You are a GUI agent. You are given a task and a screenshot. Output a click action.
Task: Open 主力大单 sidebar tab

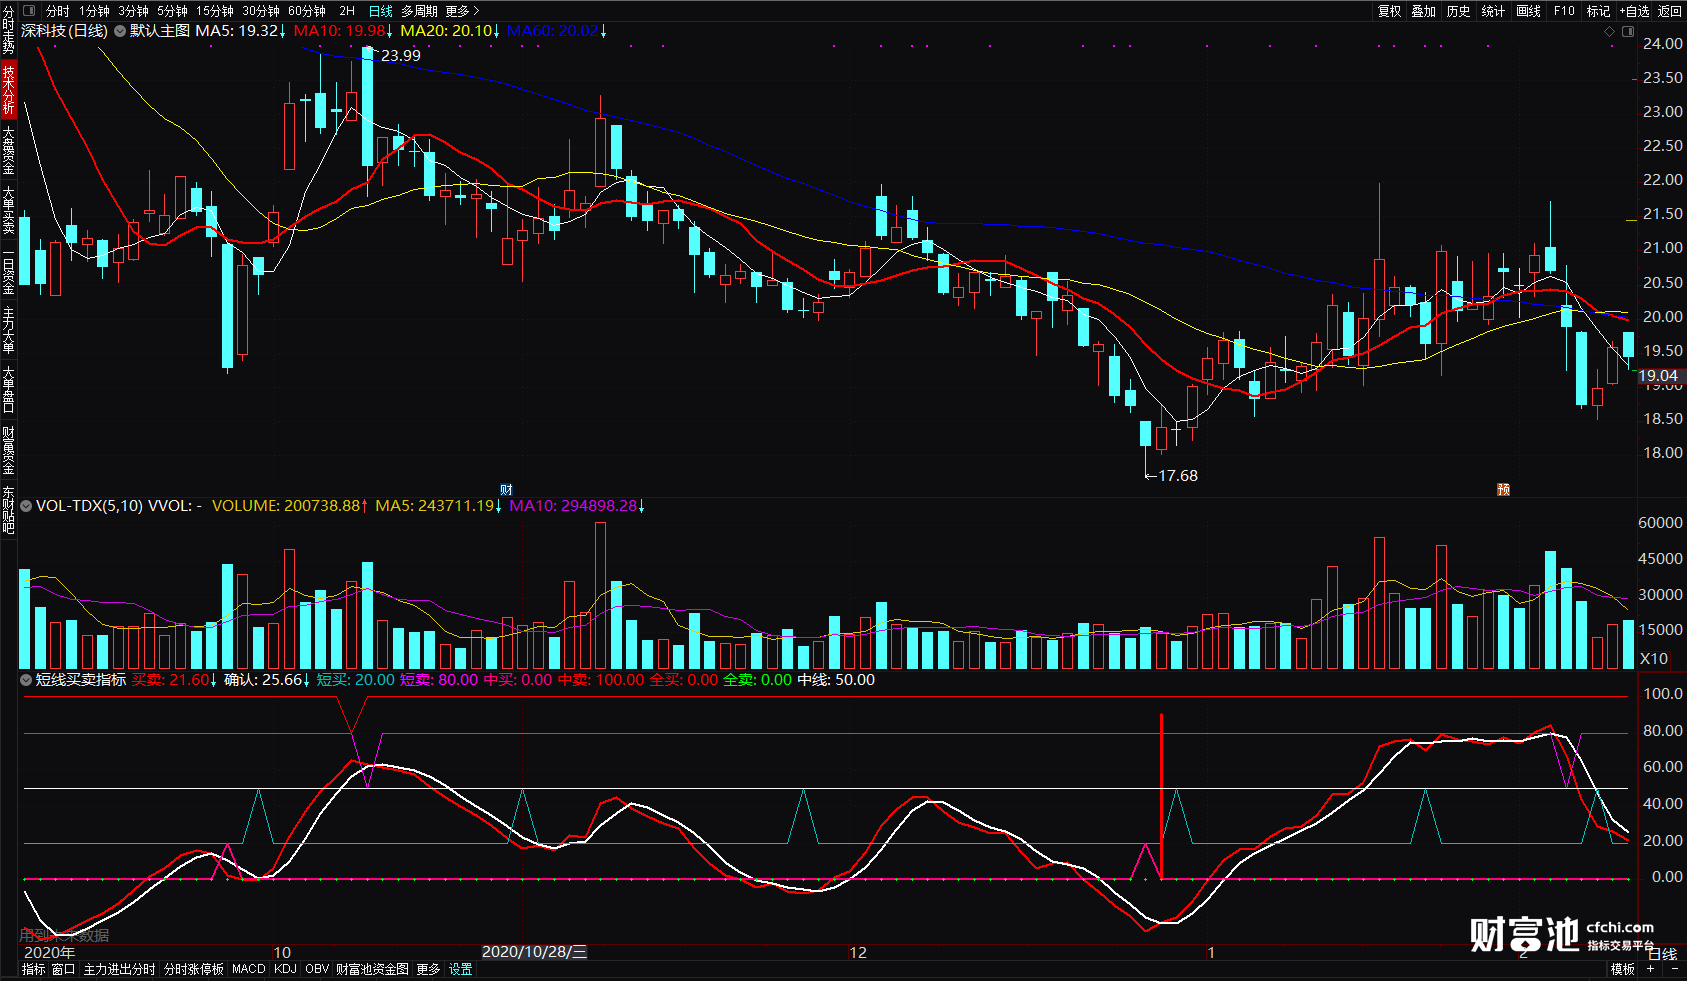tap(8, 330)
